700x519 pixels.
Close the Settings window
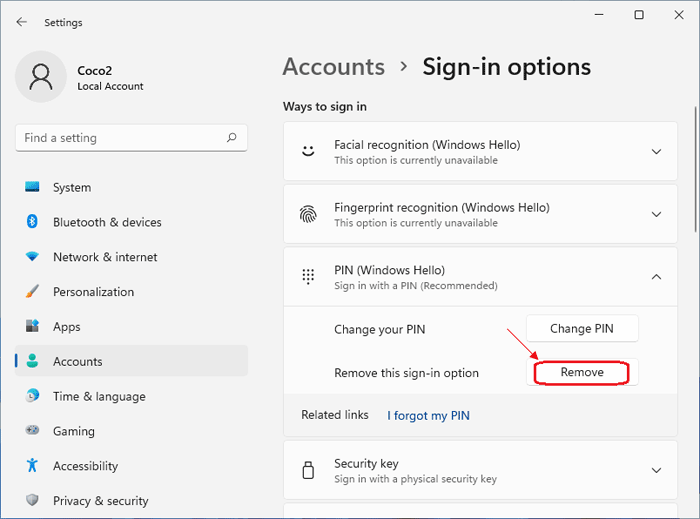[x=679, y=15]
